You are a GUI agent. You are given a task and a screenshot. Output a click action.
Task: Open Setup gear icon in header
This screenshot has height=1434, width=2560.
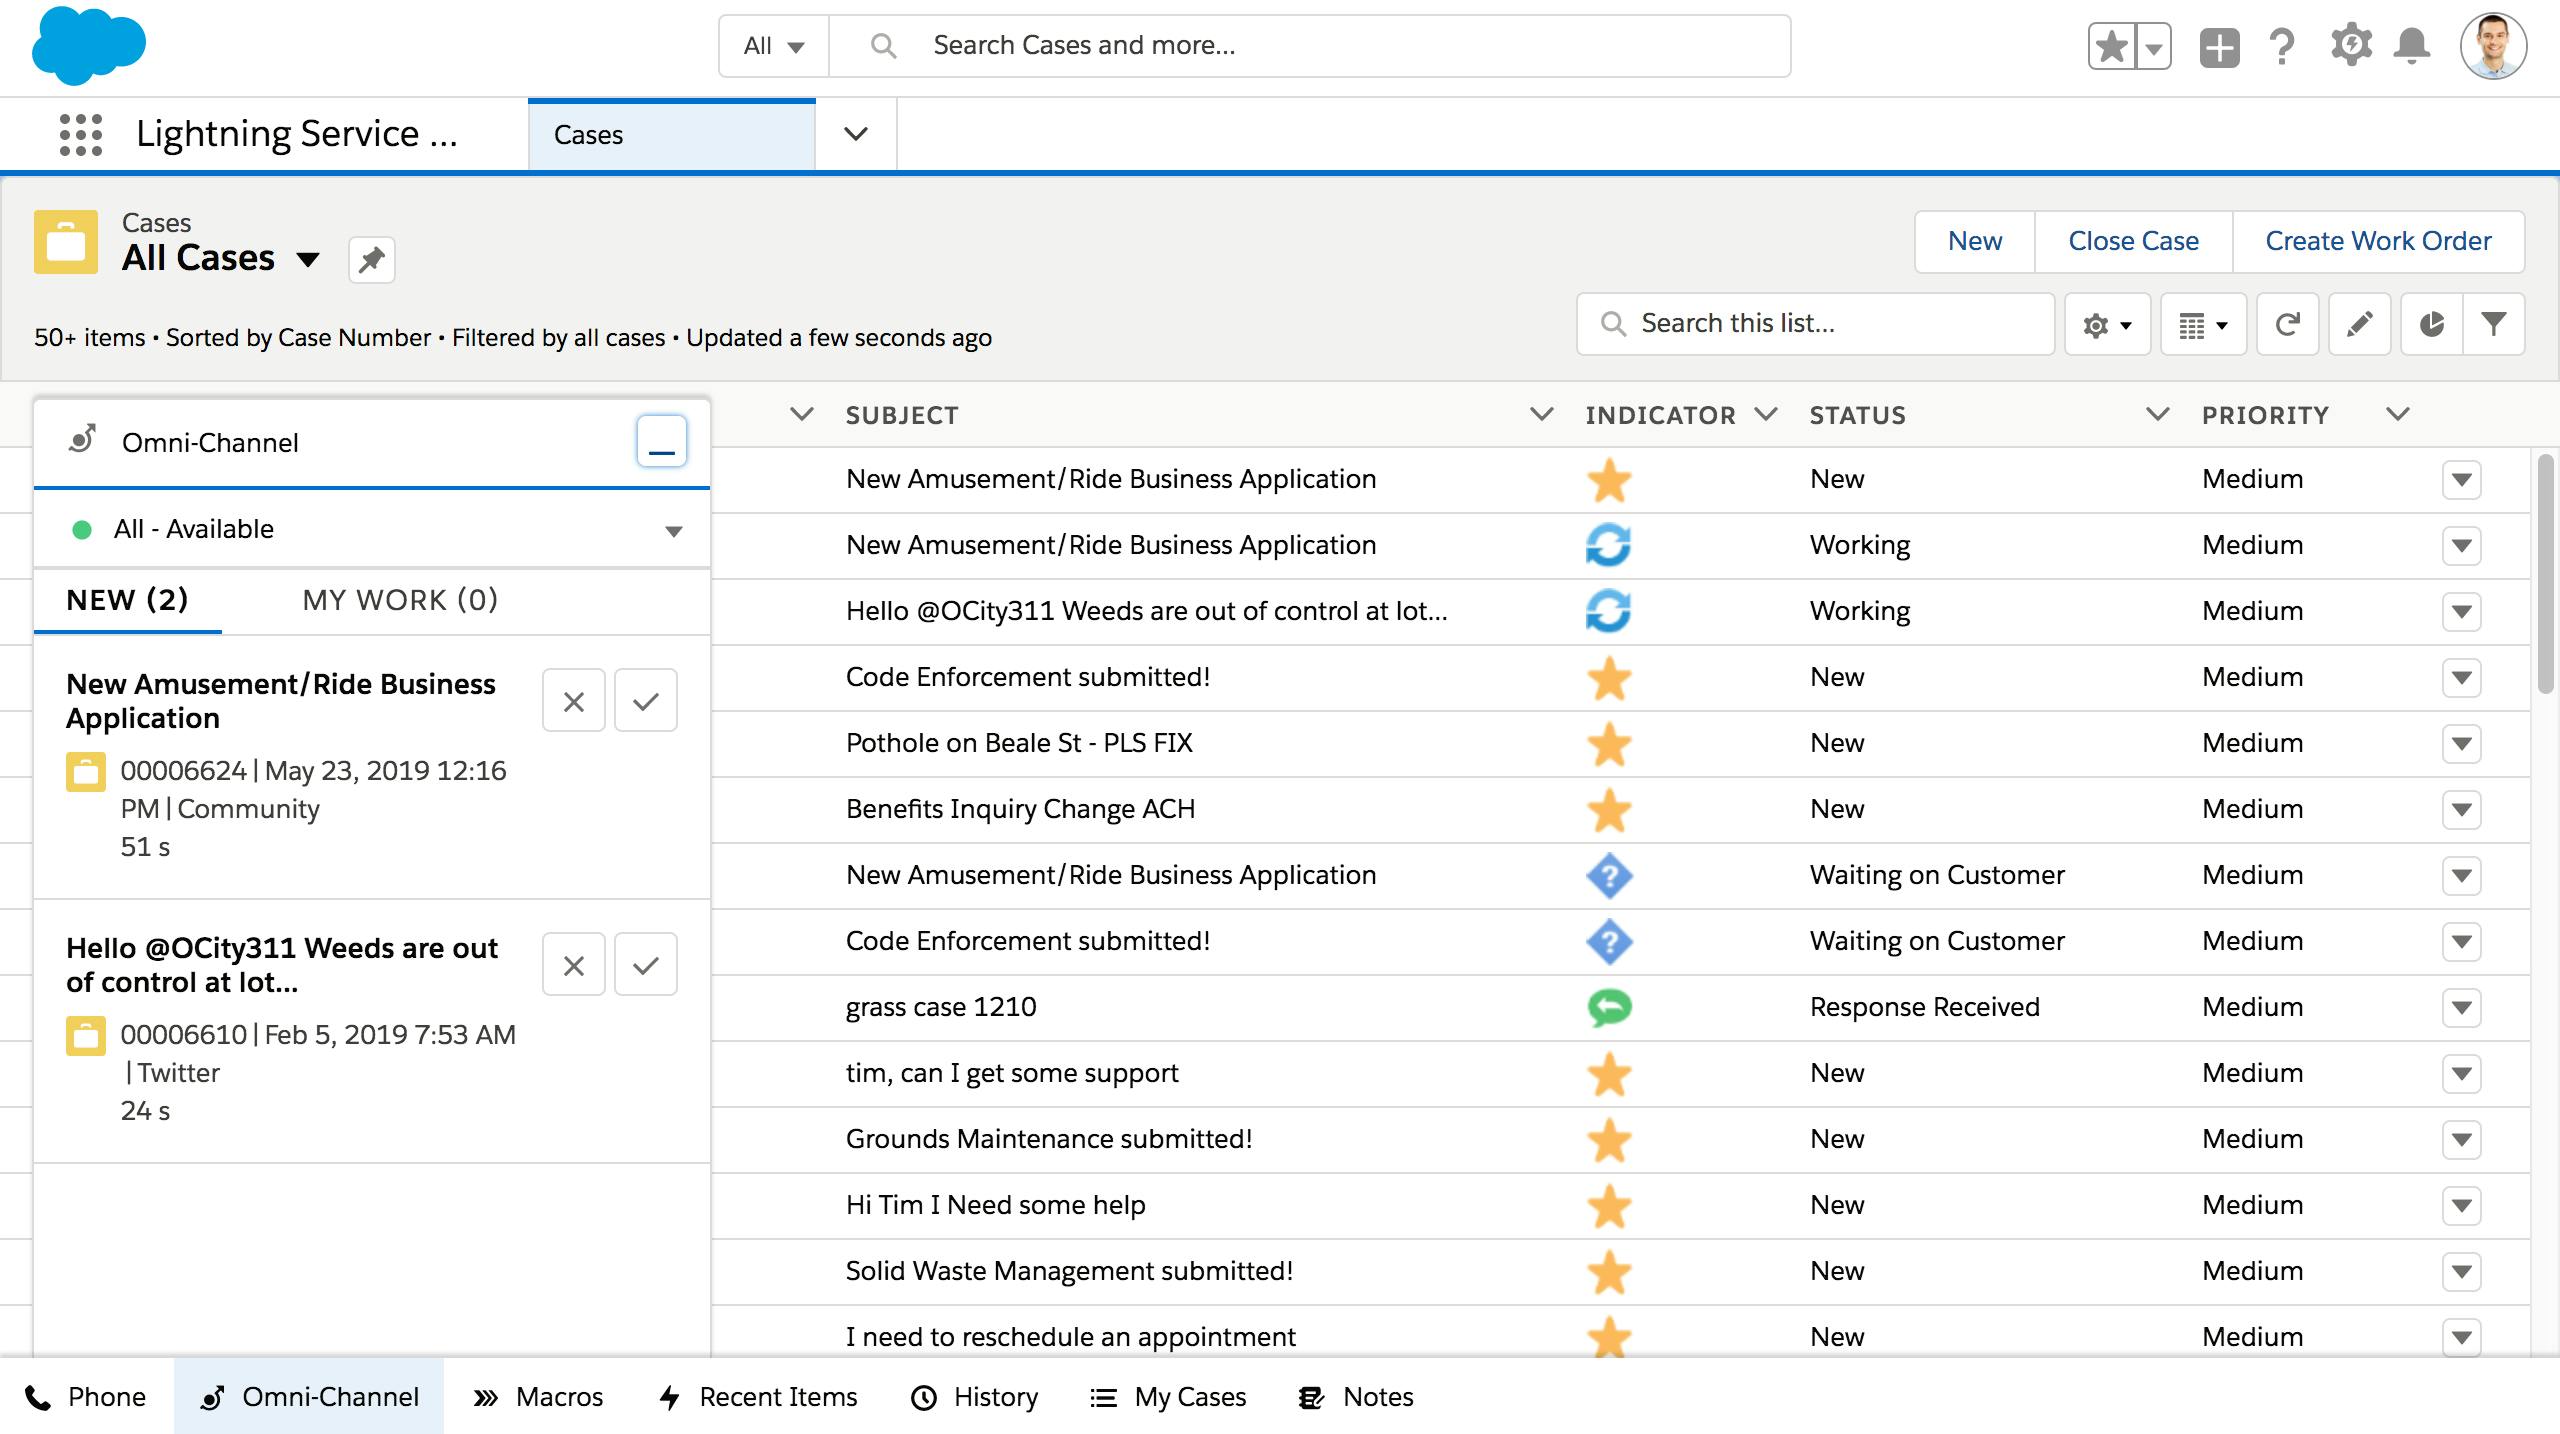(x=2351, y=46)
